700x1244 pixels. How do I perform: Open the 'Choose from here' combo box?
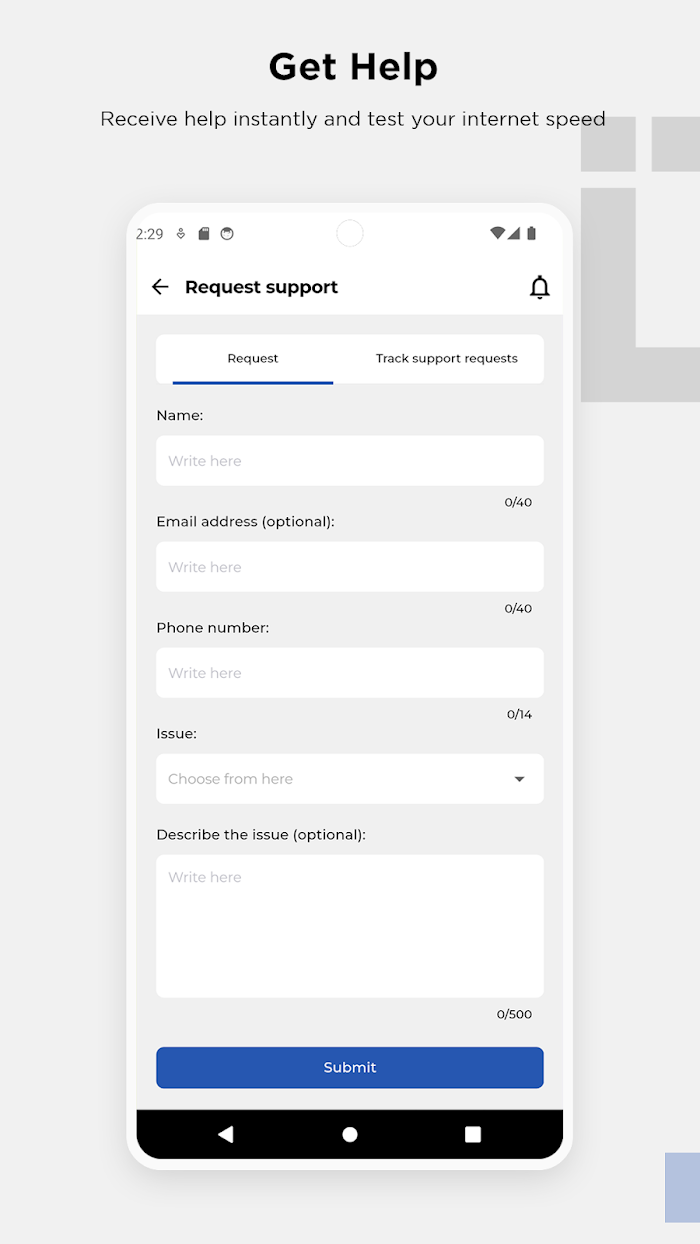[x=350, y=779]
